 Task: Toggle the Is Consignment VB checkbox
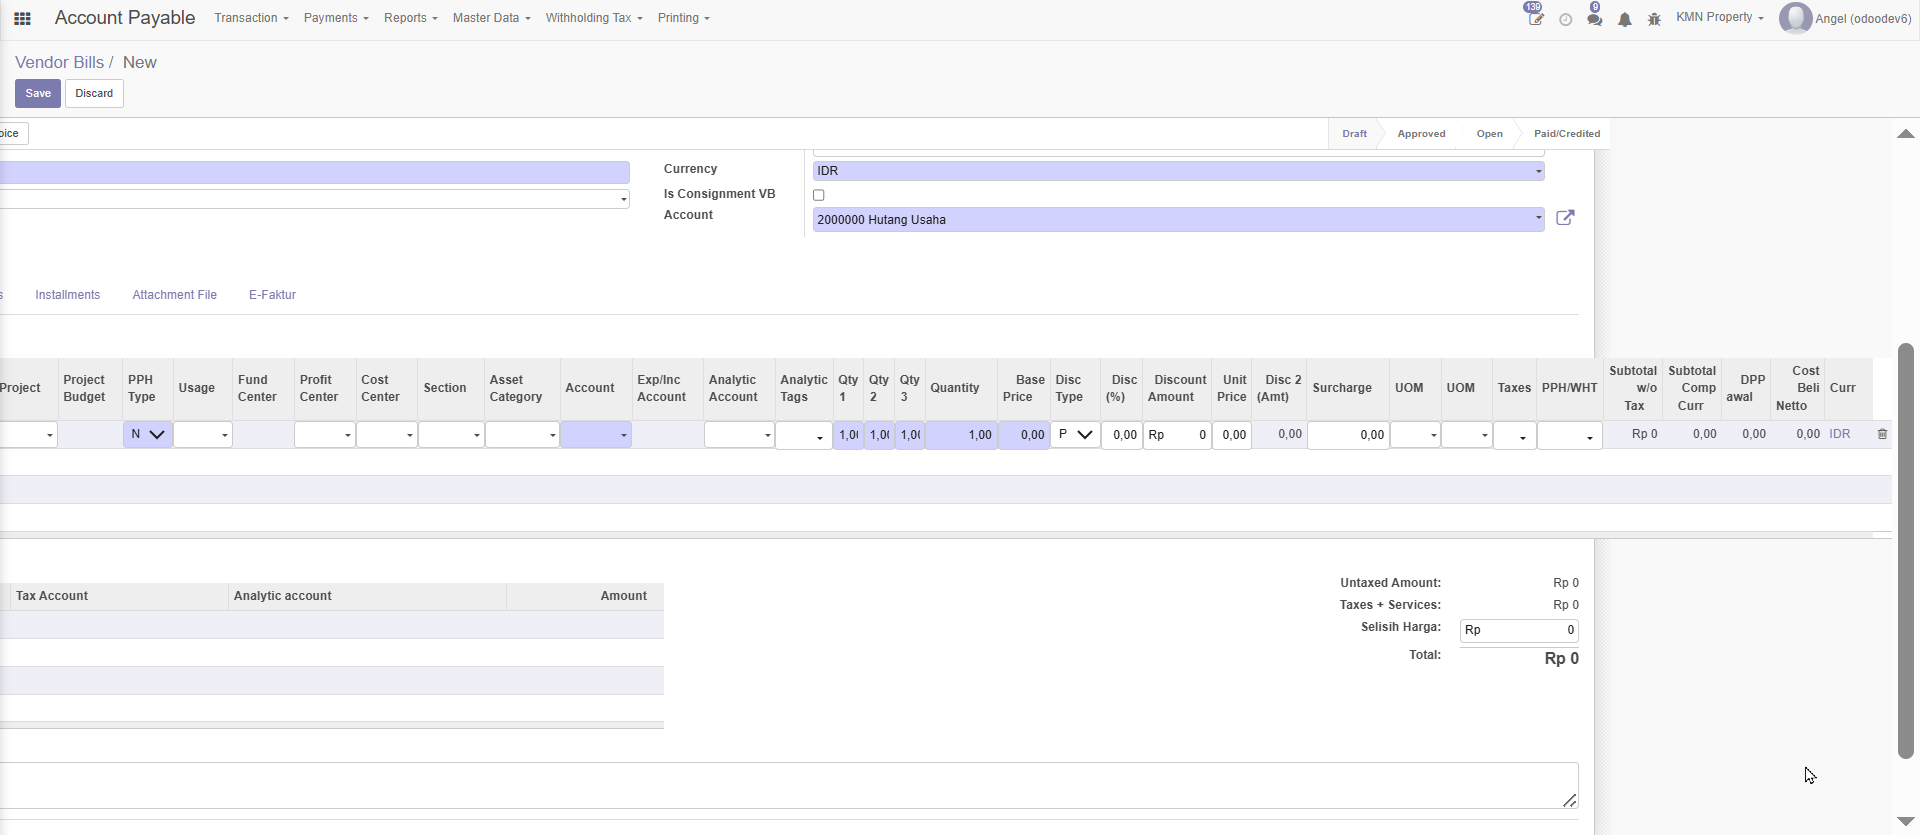point(819,195)
